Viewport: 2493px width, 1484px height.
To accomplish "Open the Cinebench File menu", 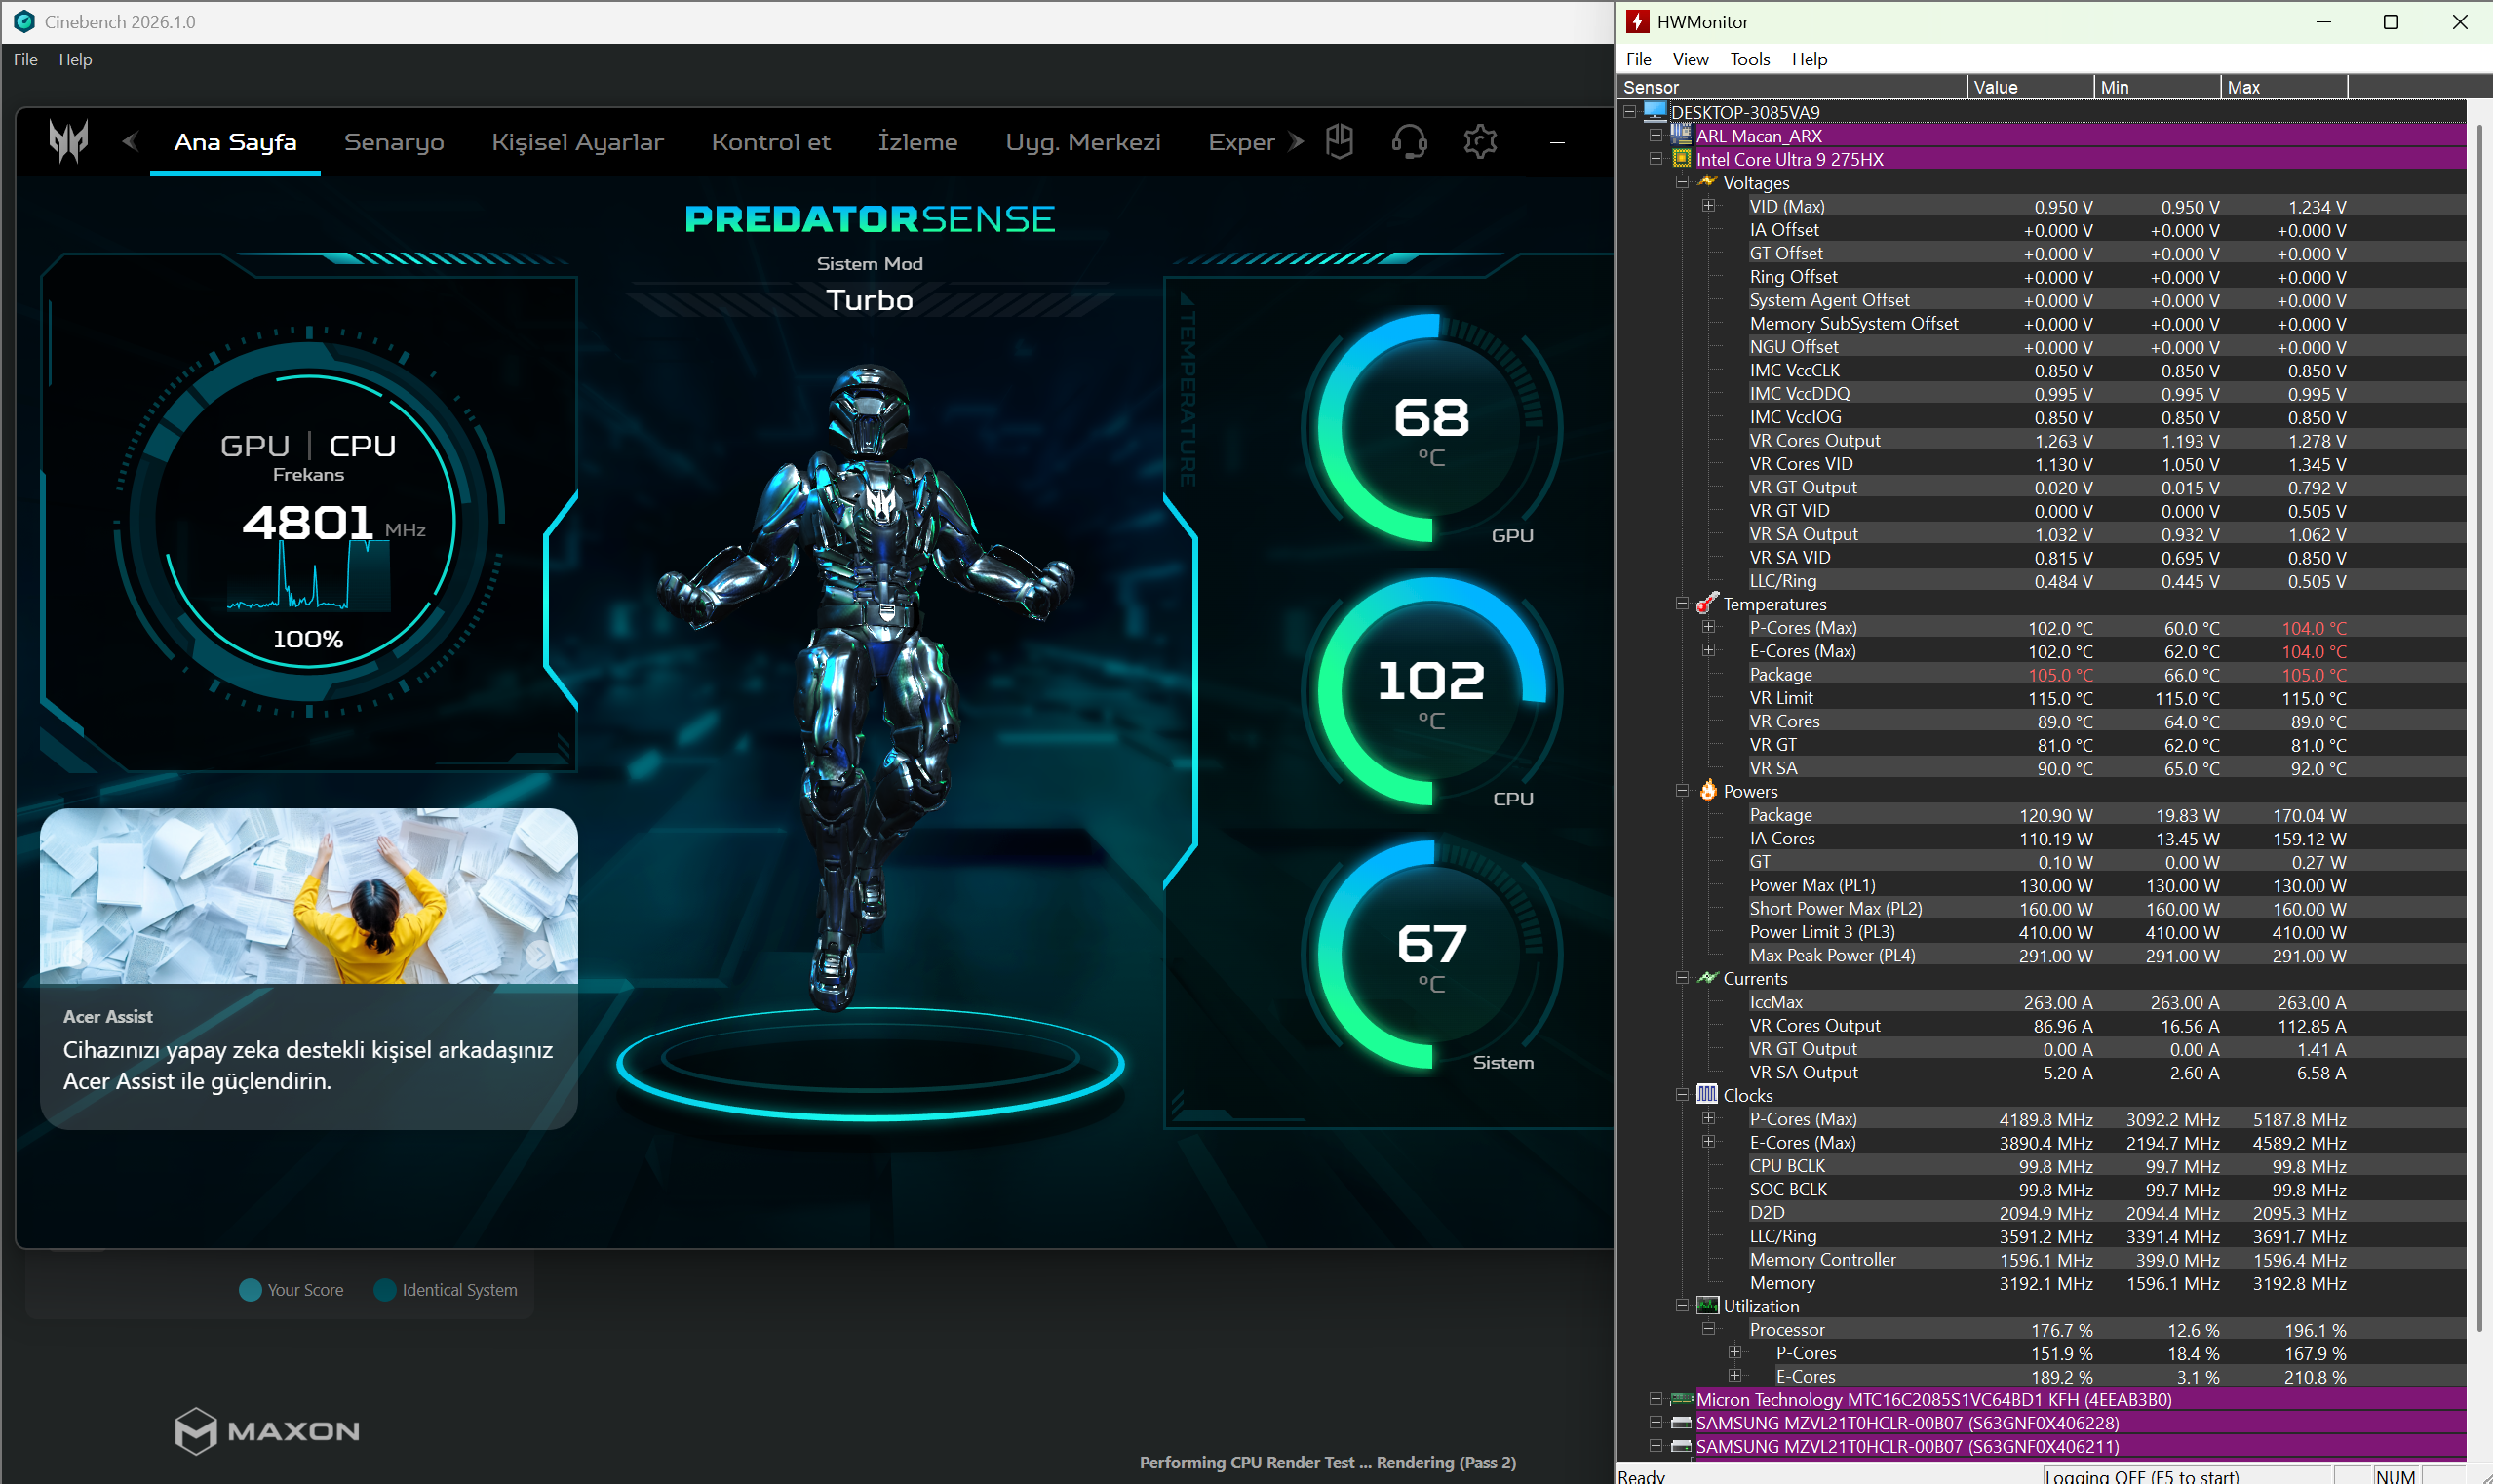I will pyautogui.click(x=25, y=59).
